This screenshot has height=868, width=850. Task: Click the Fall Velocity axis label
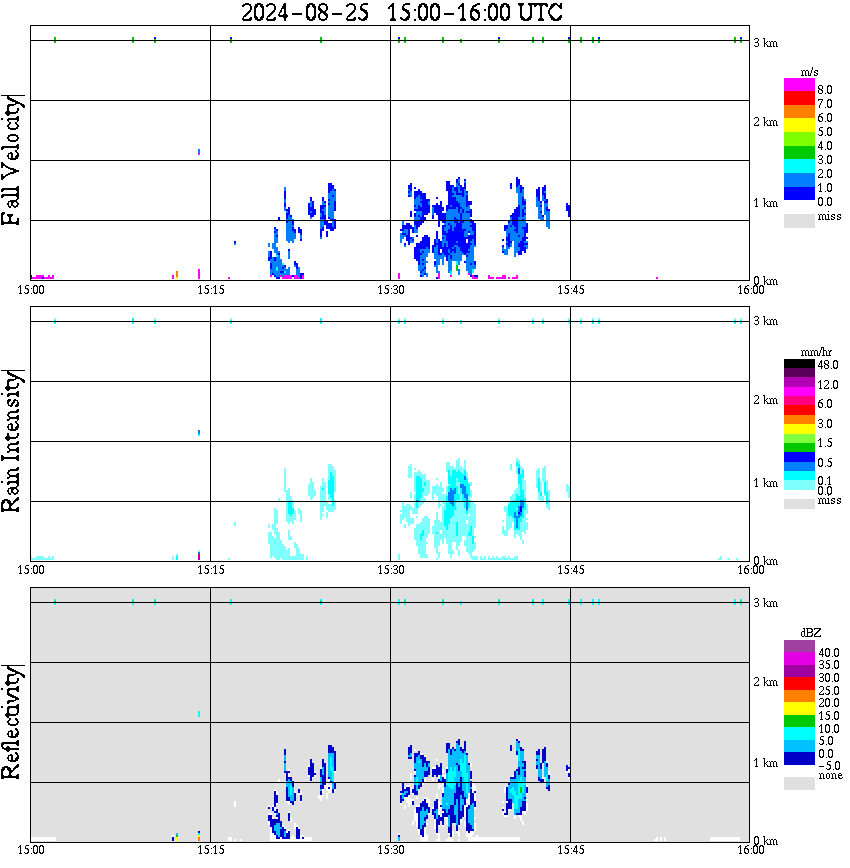point(12,160)
